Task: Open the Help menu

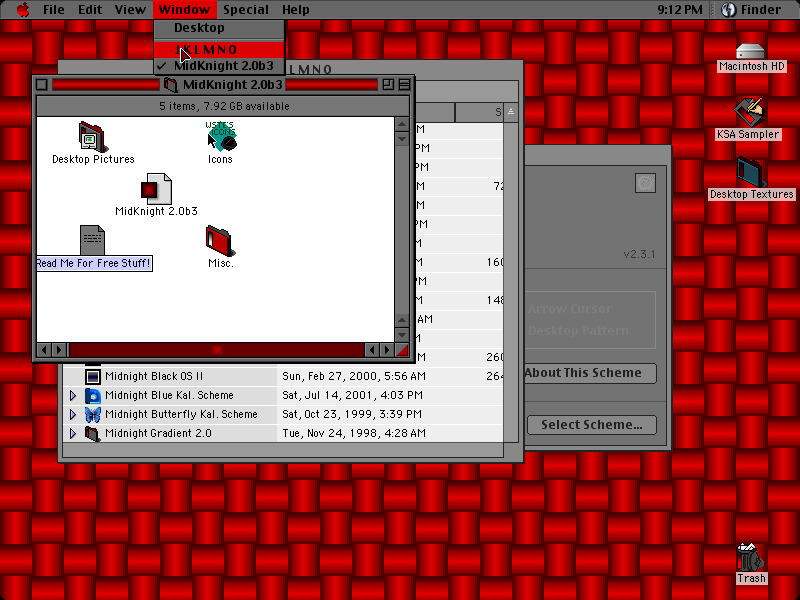Action: (295, 9)
